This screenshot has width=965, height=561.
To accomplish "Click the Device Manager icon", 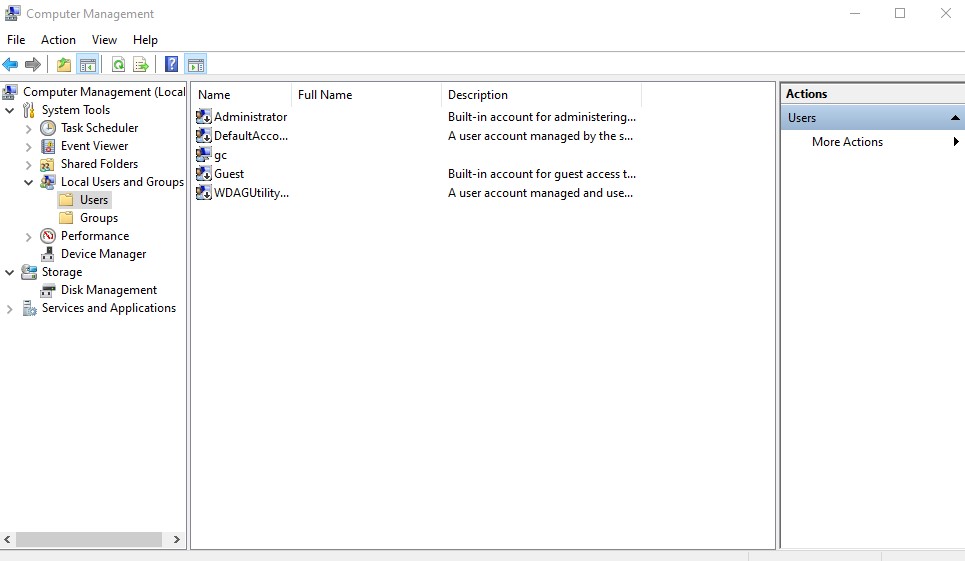I will tap(47, 254).
